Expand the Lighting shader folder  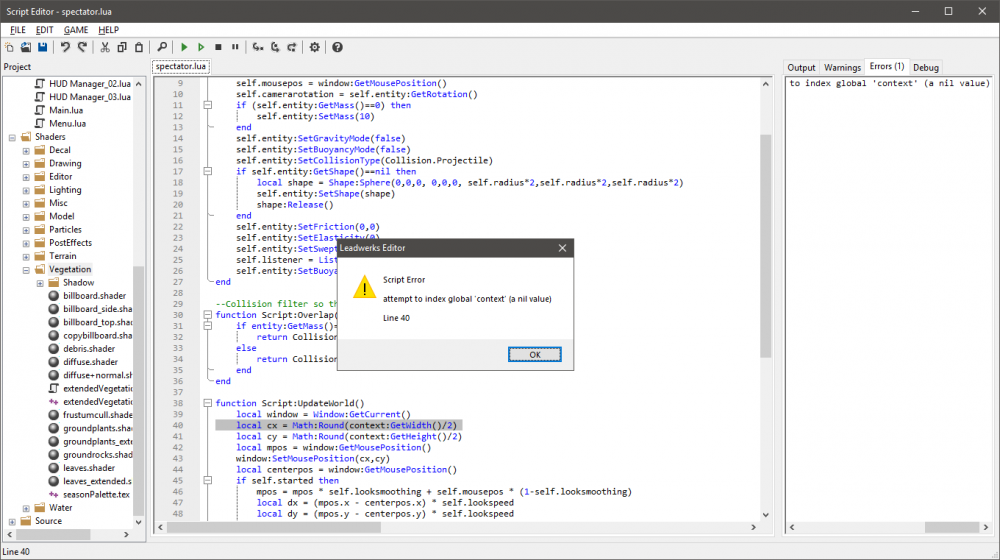coord(26,190)
